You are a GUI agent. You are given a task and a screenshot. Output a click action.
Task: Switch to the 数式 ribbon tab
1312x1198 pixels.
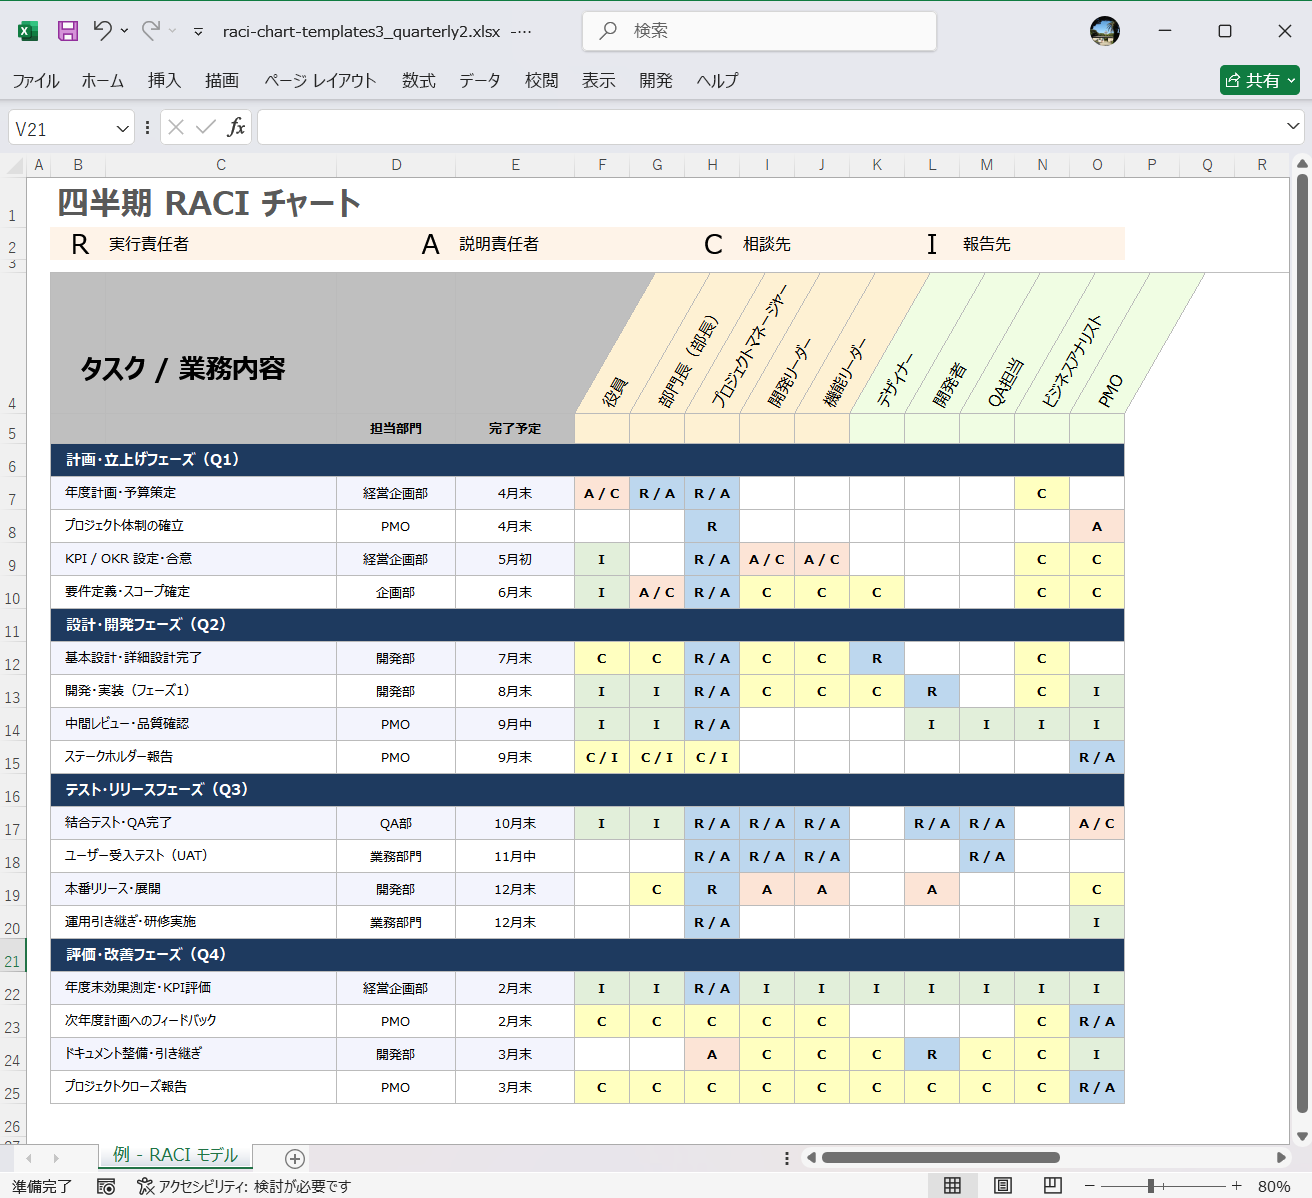[x=419, y=81]
